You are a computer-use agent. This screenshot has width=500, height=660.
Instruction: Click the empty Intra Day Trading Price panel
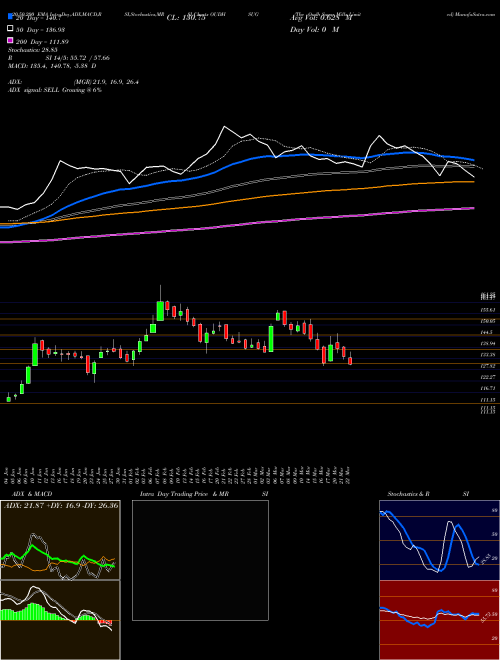[200, 560]
